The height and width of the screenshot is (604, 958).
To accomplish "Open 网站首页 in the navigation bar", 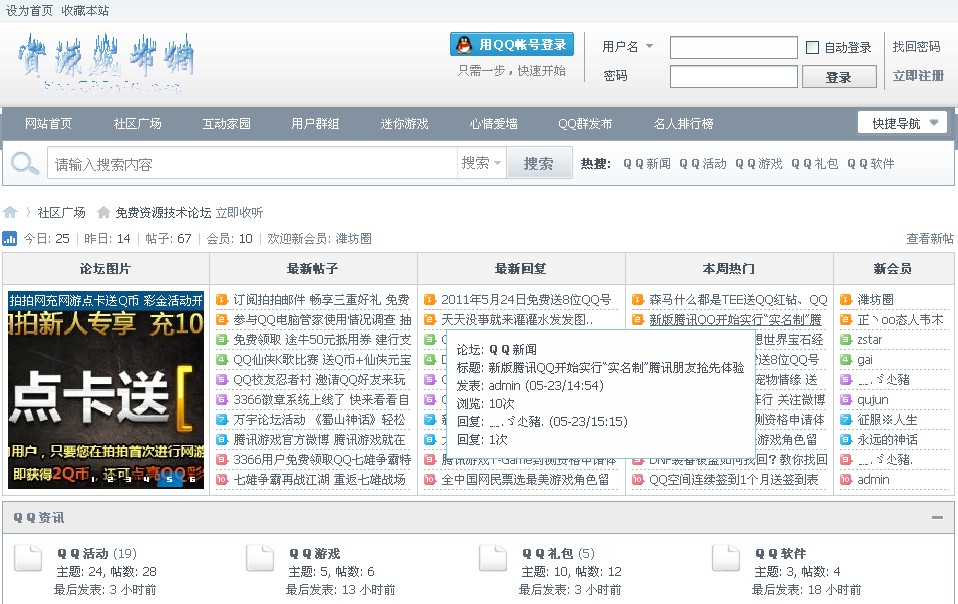I will 48,123.
